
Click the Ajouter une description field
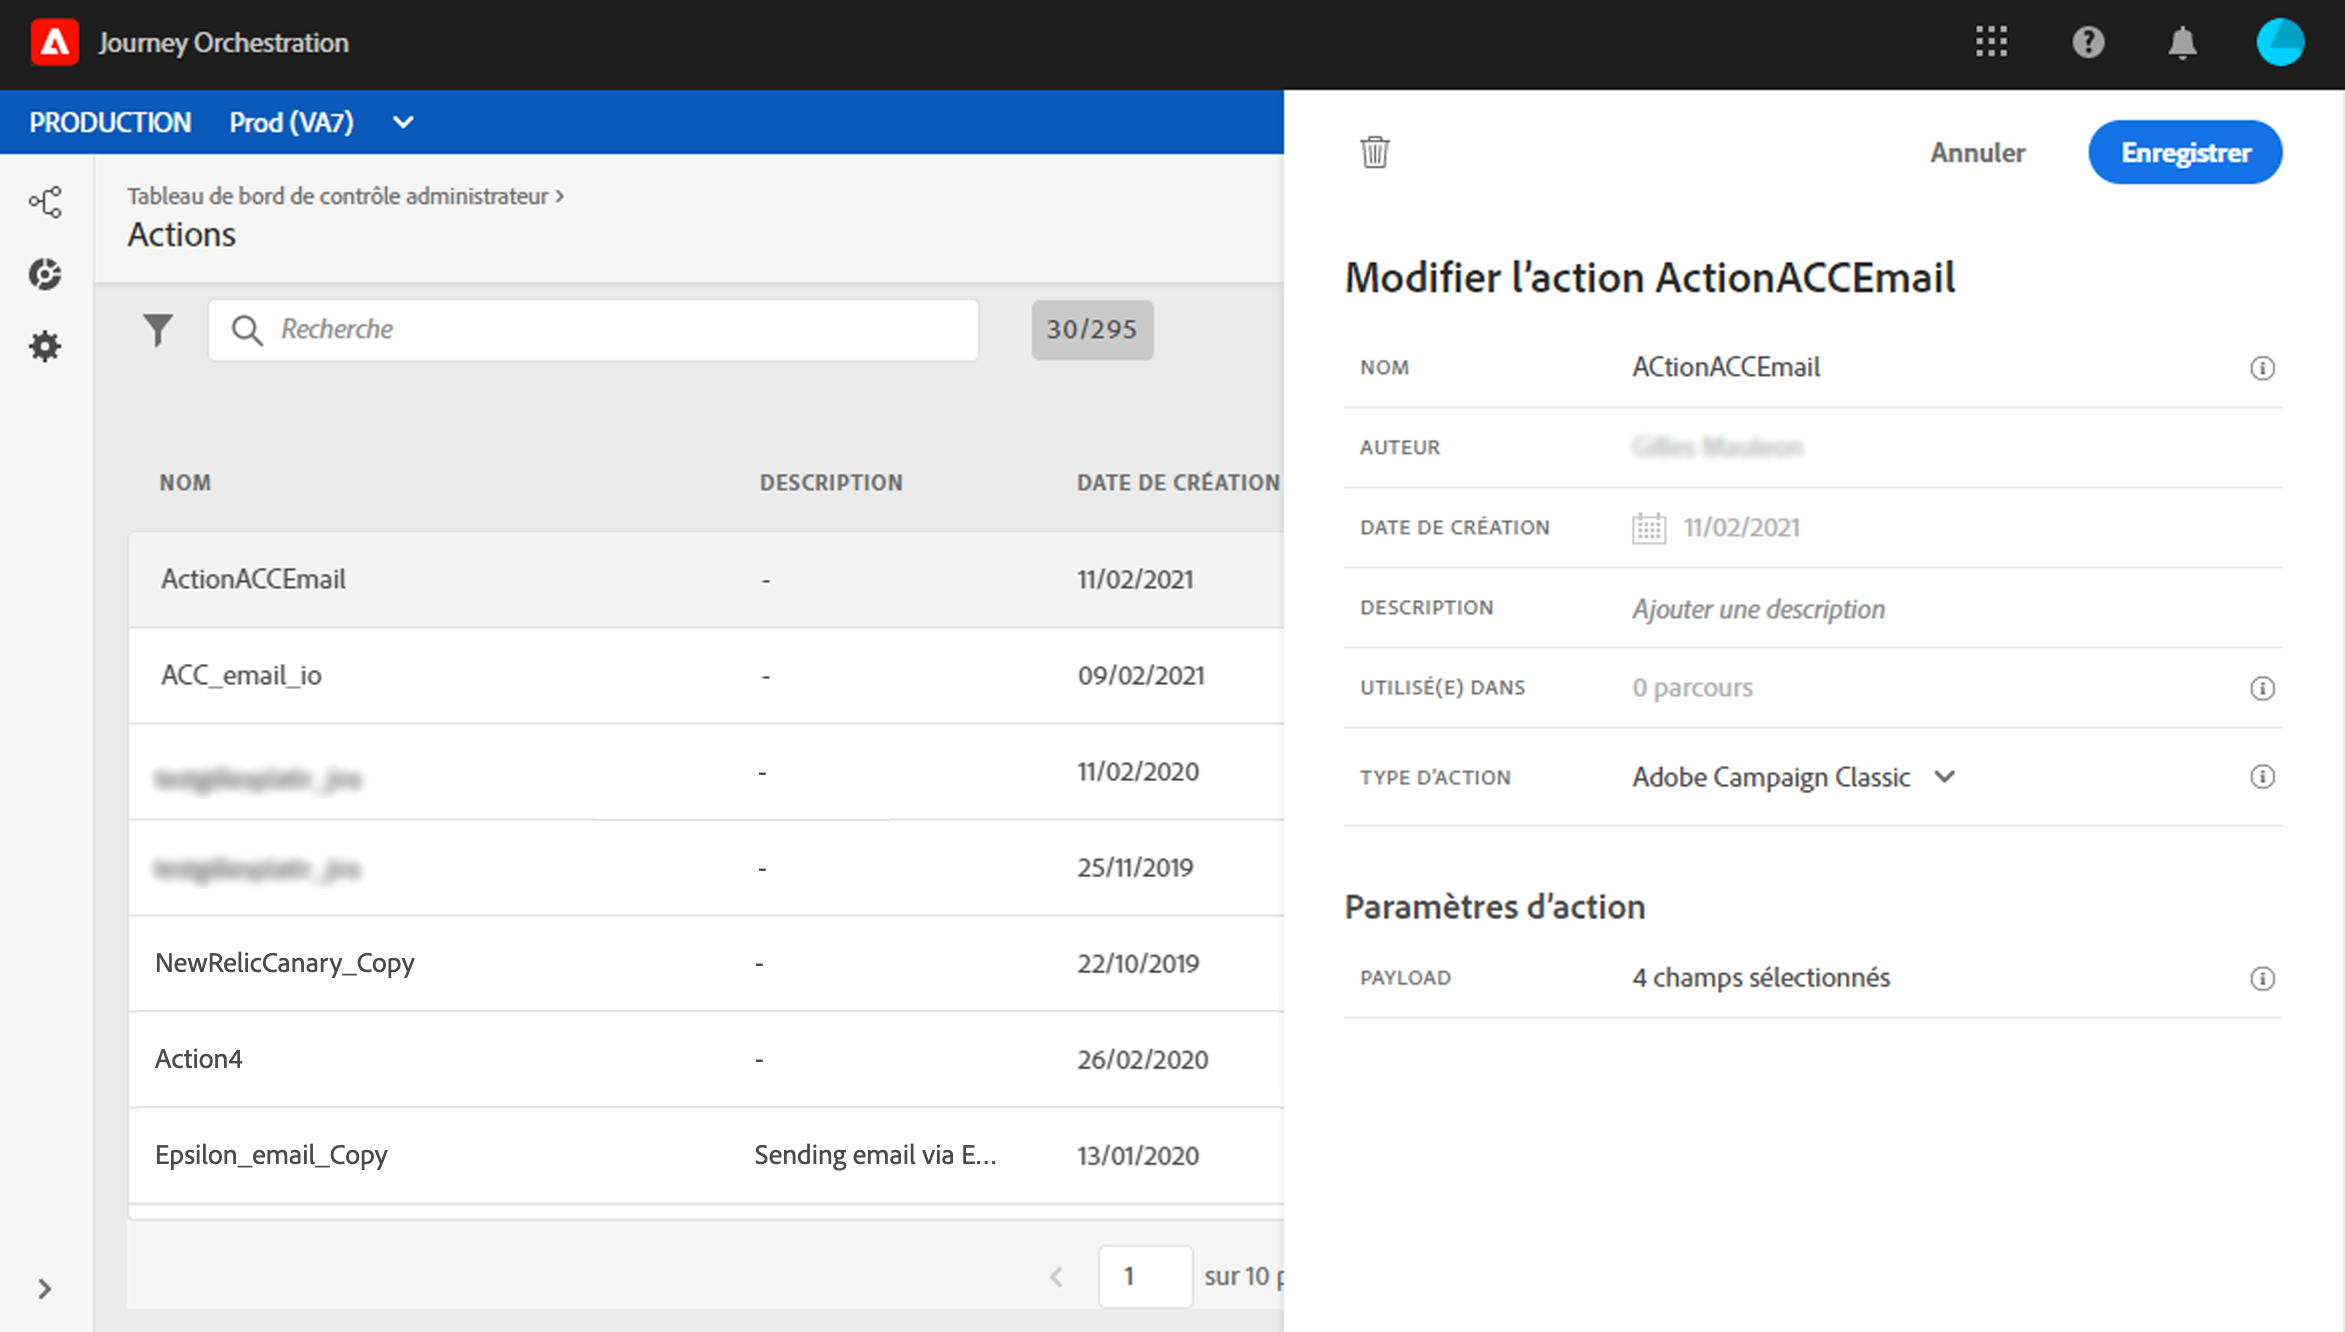[1758, 608]
